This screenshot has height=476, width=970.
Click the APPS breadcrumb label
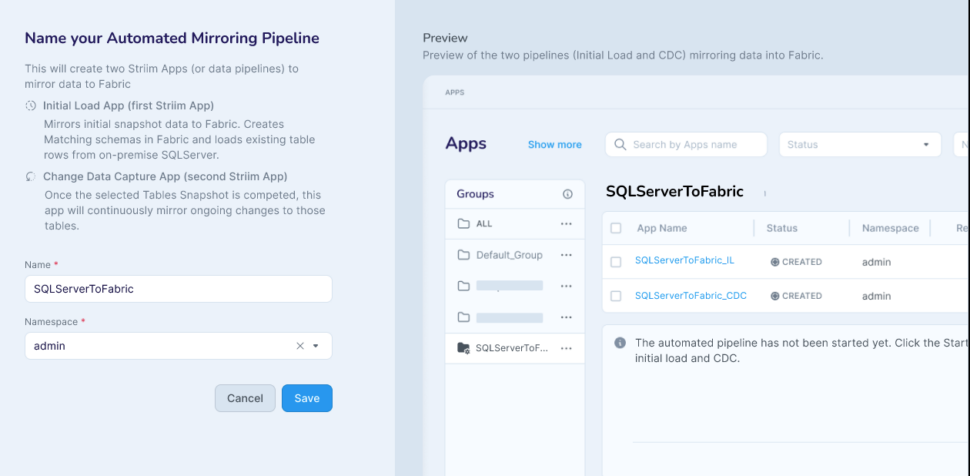coord(455,92)
